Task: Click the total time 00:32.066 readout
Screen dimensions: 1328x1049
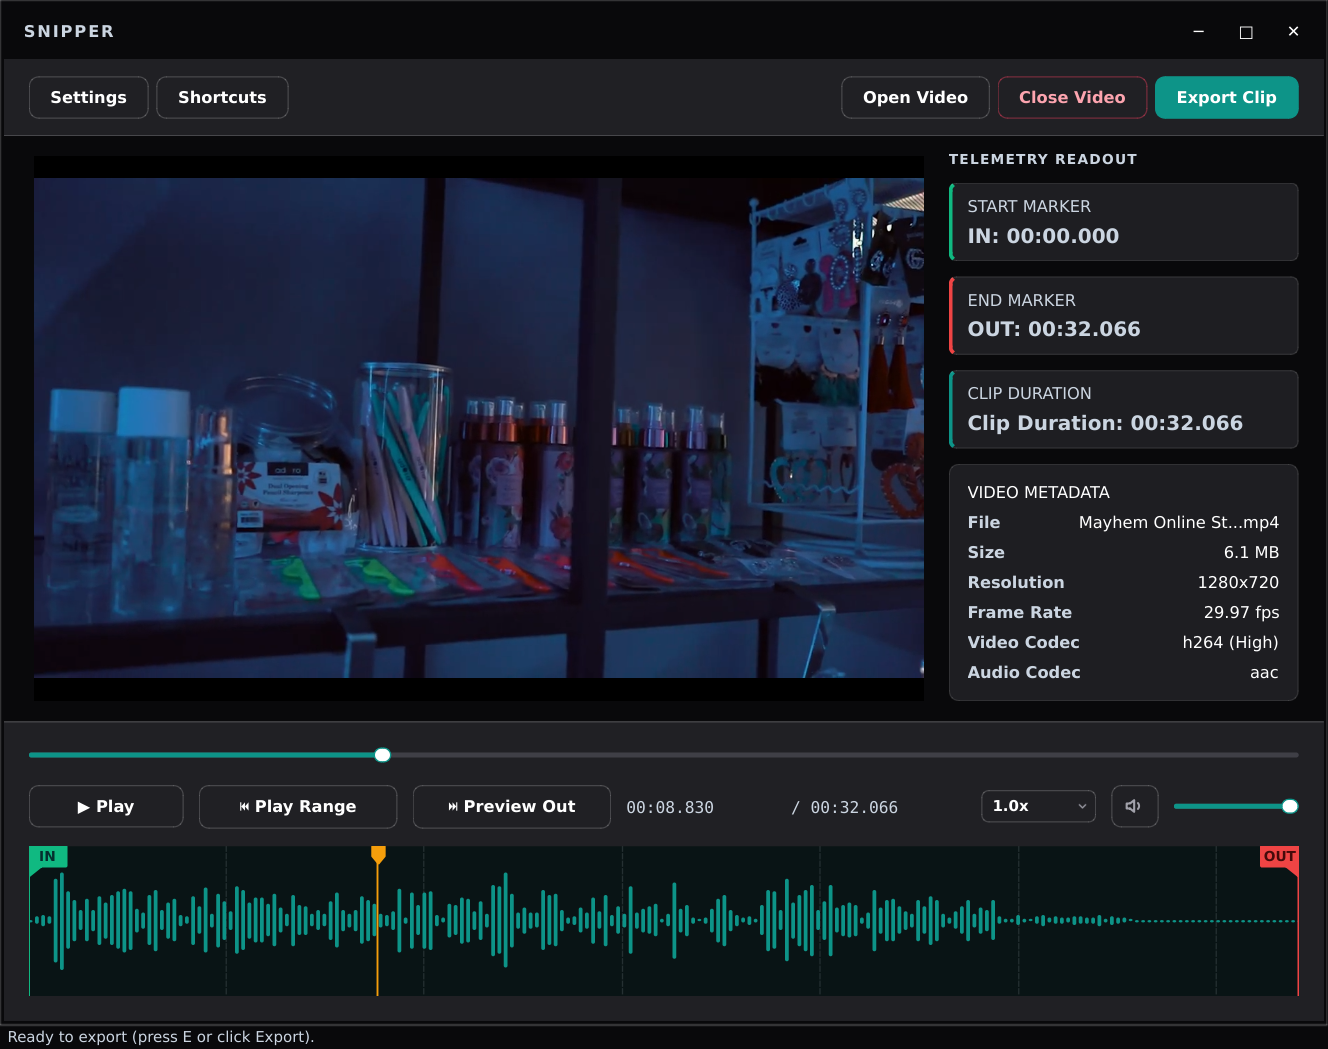Action: coord(854,807)
